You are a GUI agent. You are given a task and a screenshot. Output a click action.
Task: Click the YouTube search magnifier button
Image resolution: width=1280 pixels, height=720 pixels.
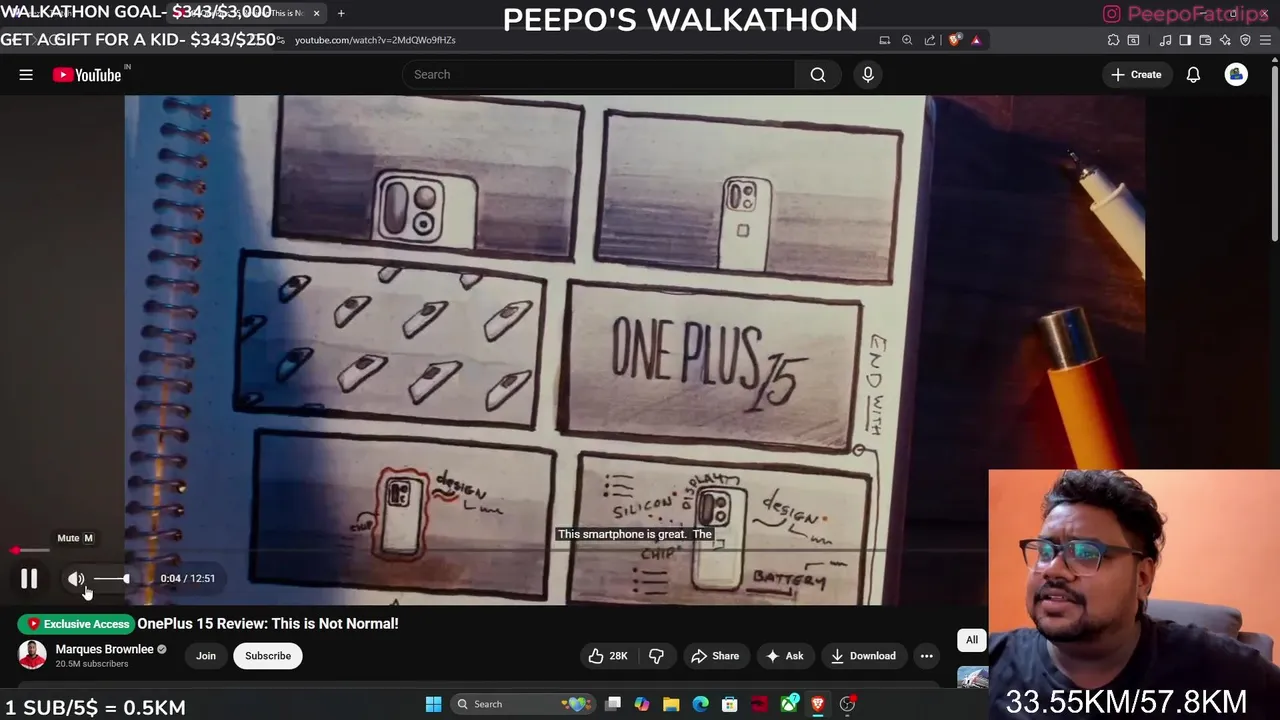[818, 74]
